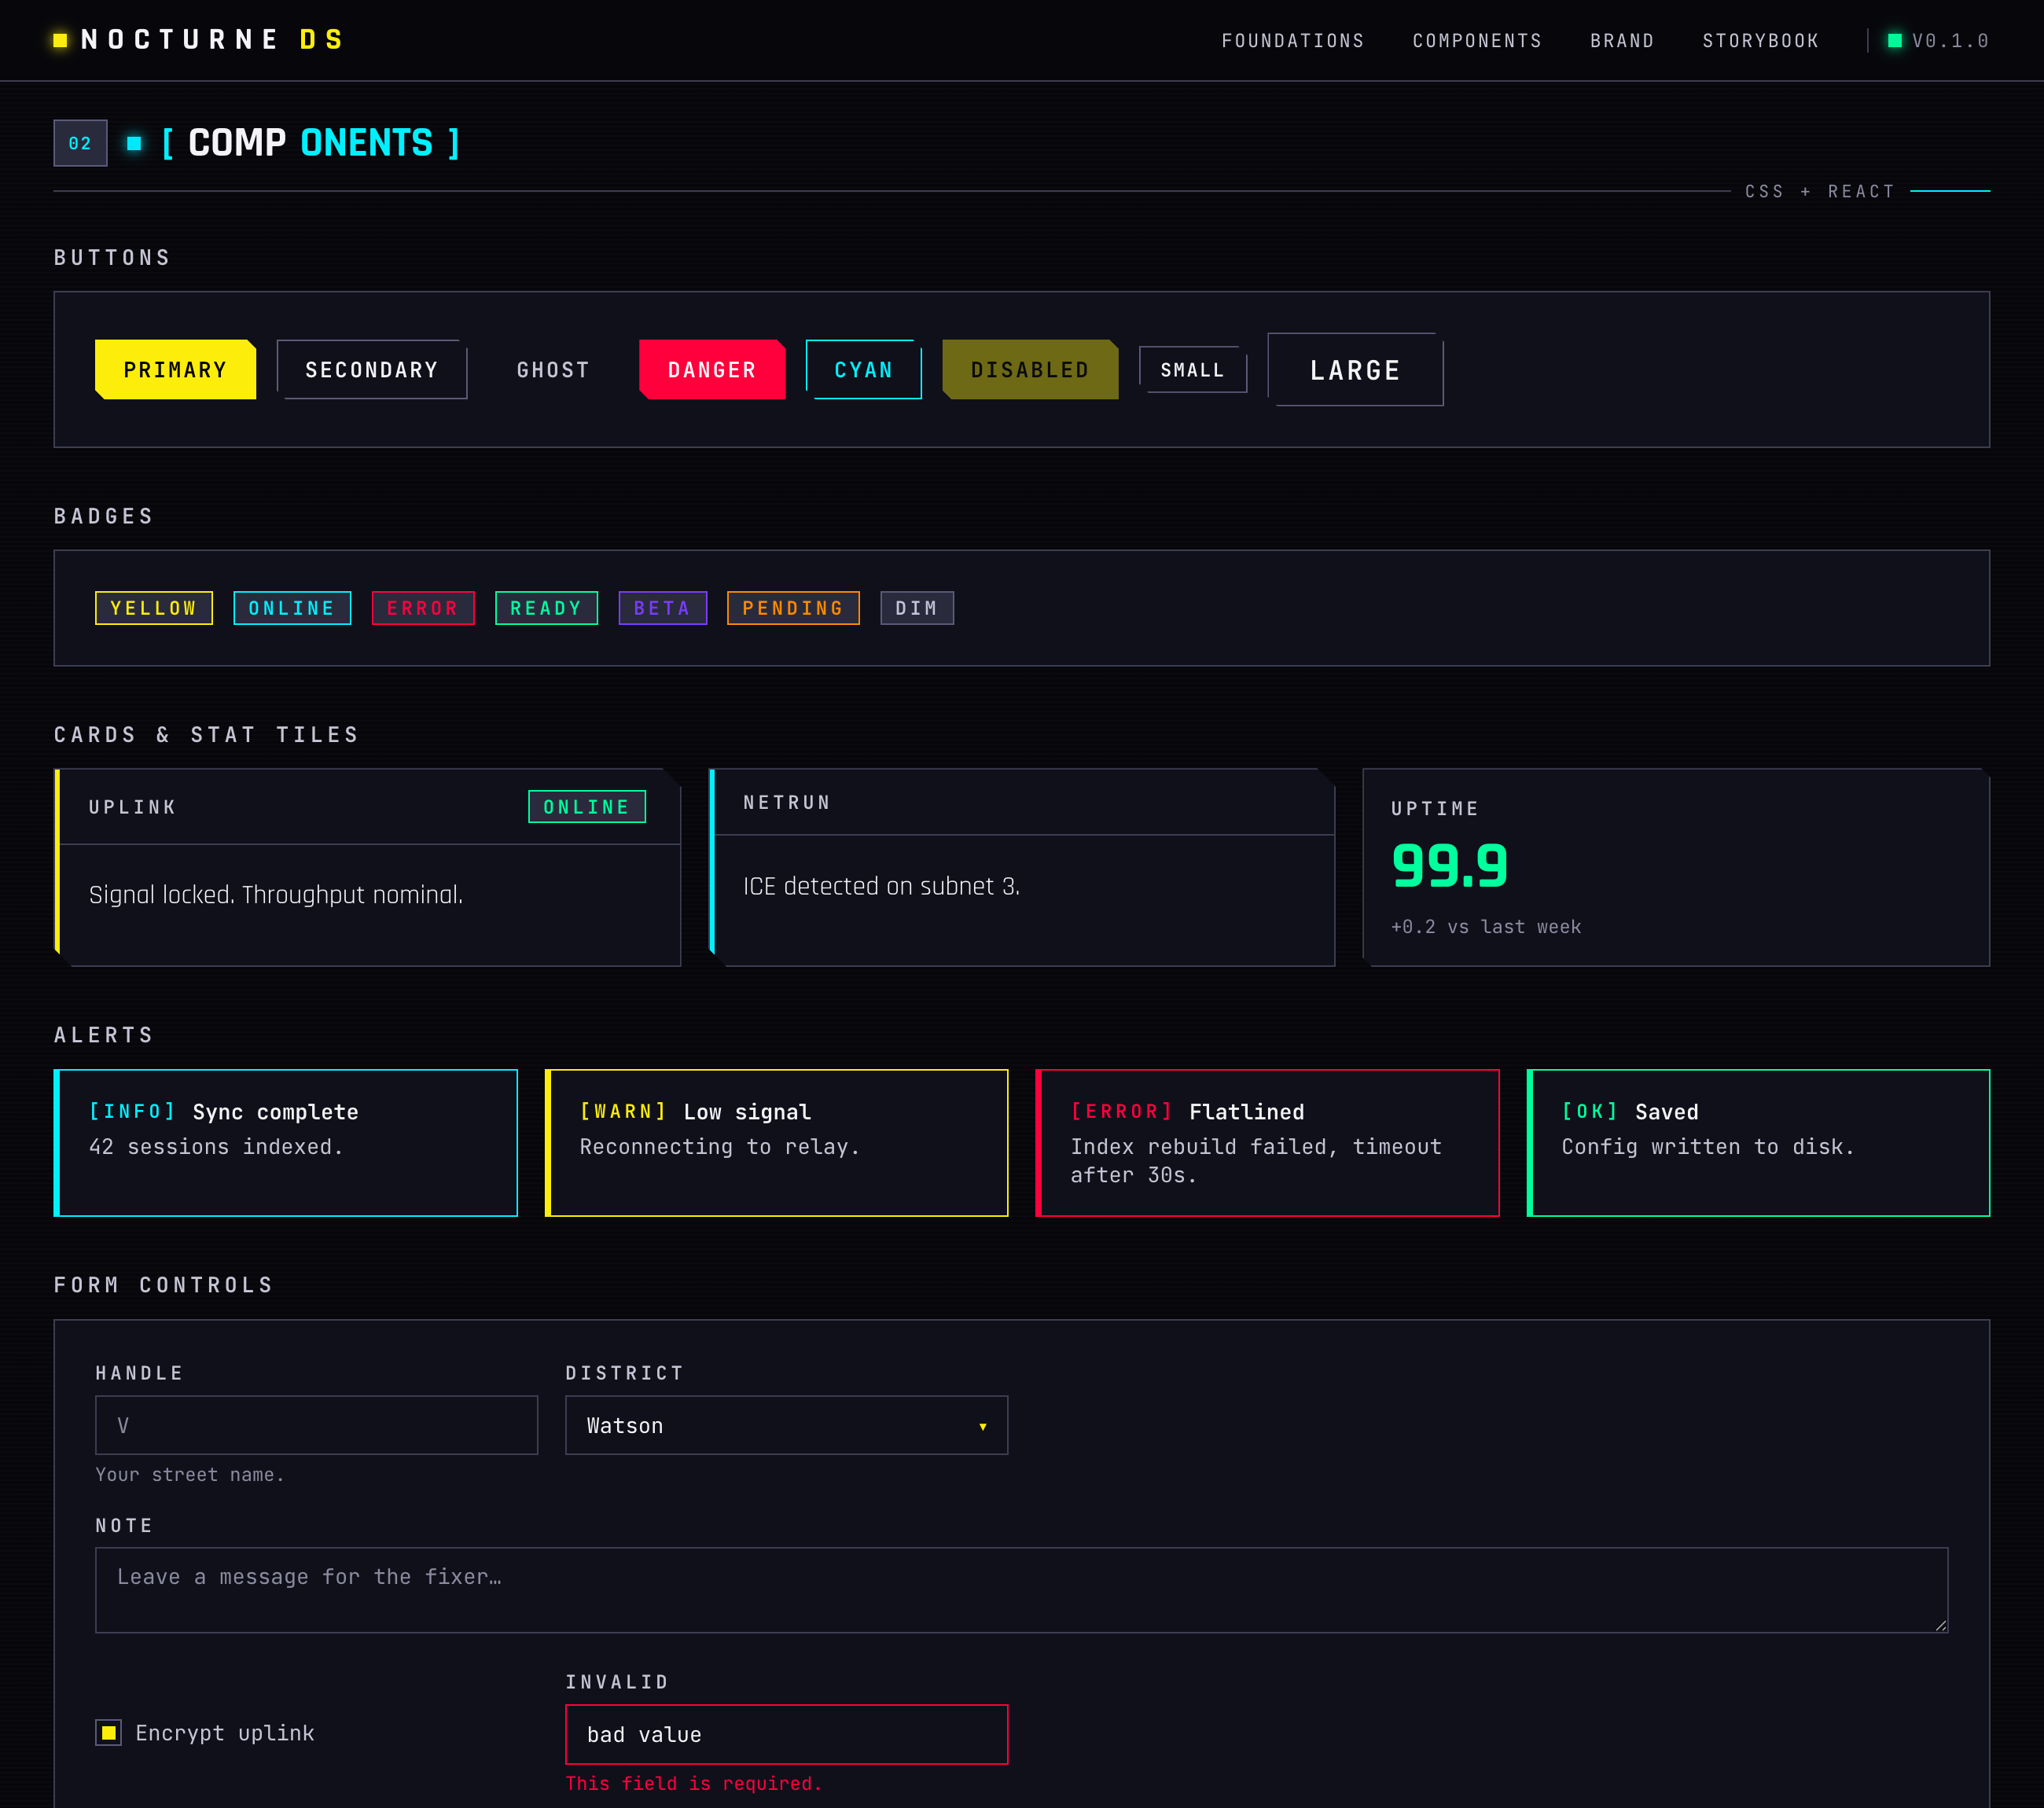2044x1808 pixels.
Task: Focus the Invalid field containing bad value
Action: pos(787,1735)
